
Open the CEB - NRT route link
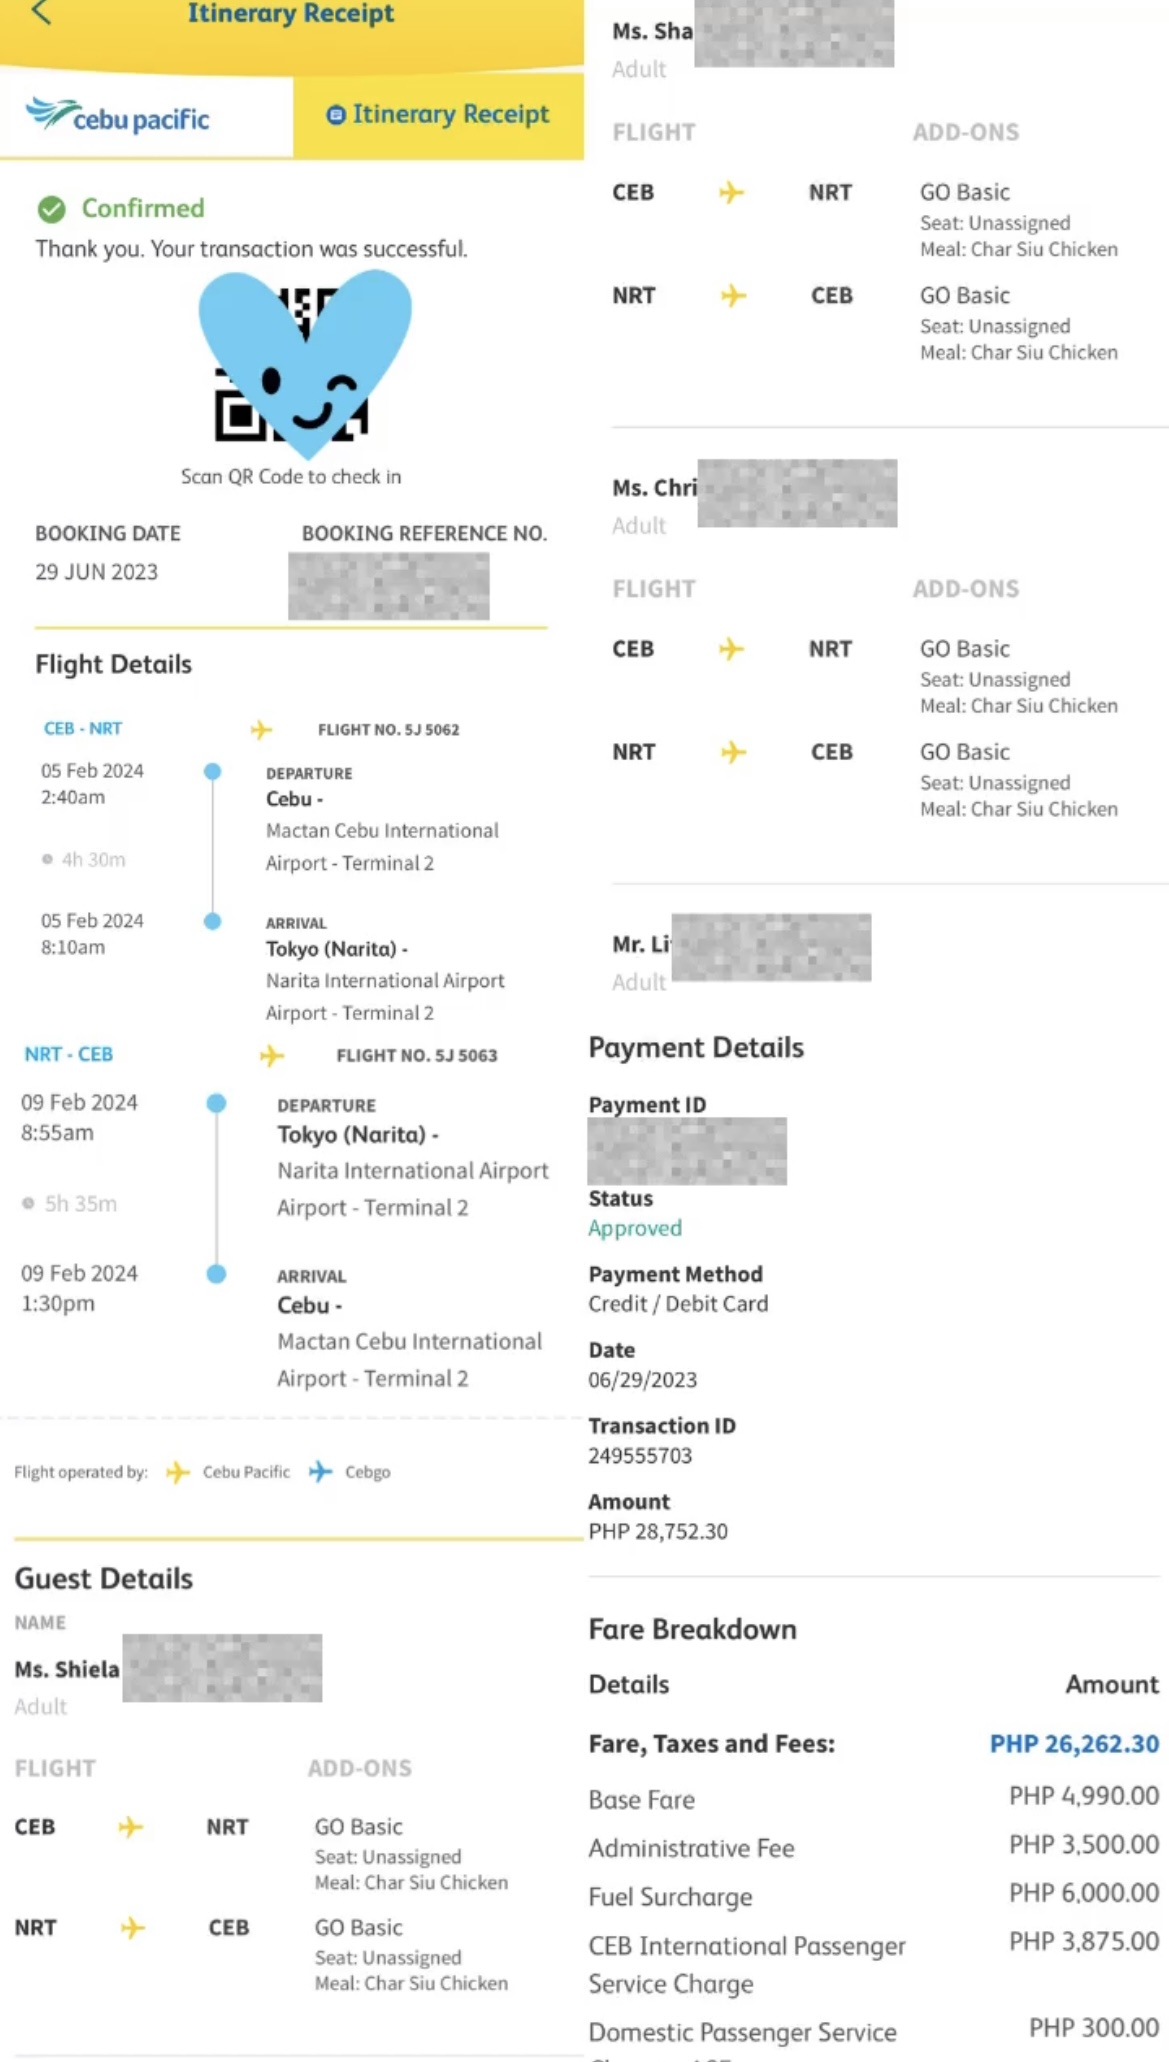pos(83,729)
